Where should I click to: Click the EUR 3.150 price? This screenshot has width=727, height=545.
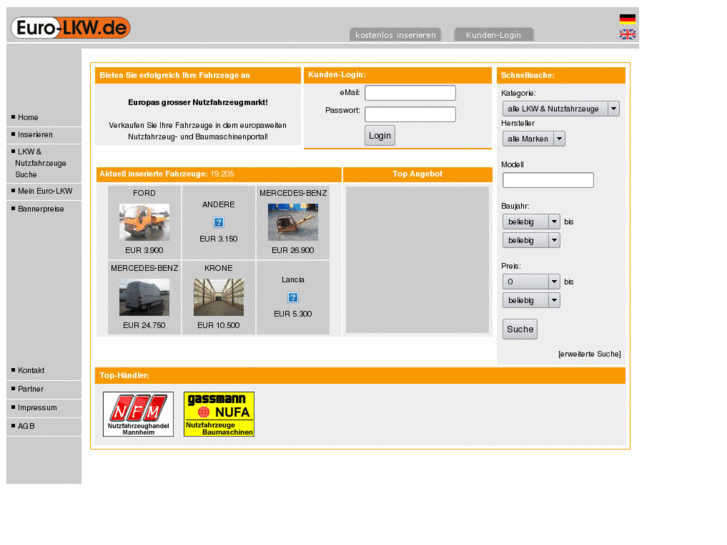click(218, 239)
